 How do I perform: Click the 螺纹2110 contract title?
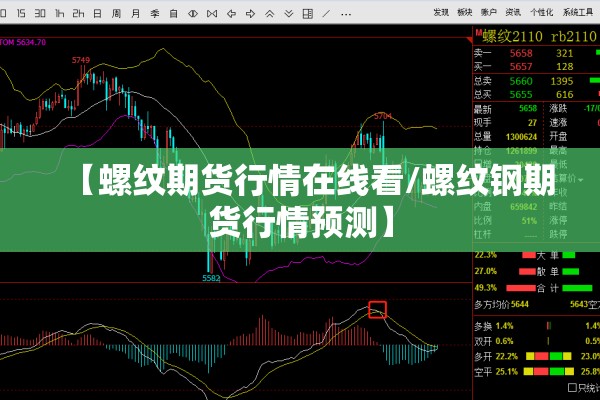(512, 36)
